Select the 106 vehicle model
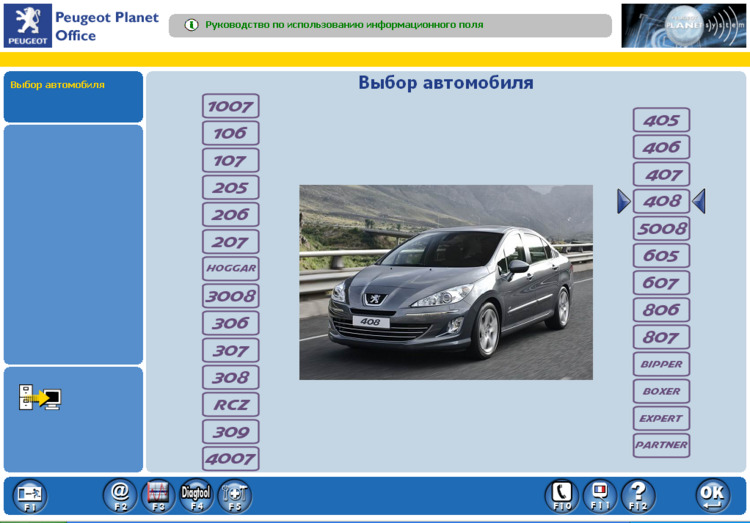Image resolution: width=750 pixels, height=523 pixels. (231, 133)
